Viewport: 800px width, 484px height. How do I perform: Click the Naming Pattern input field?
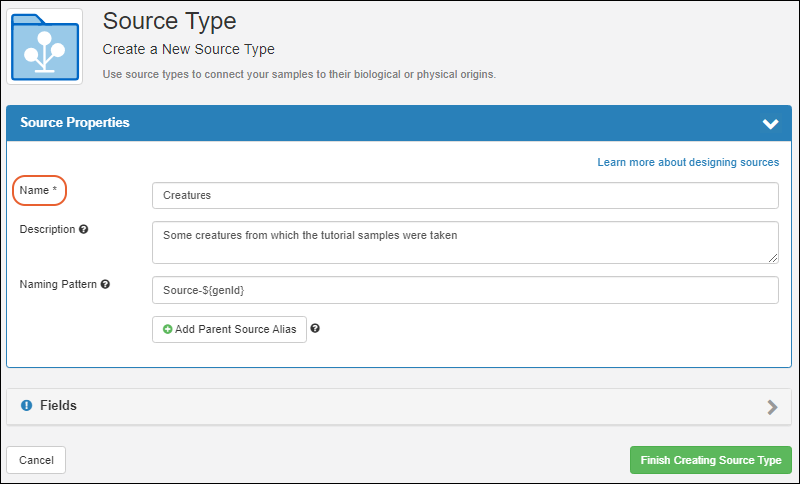(465, 290)
